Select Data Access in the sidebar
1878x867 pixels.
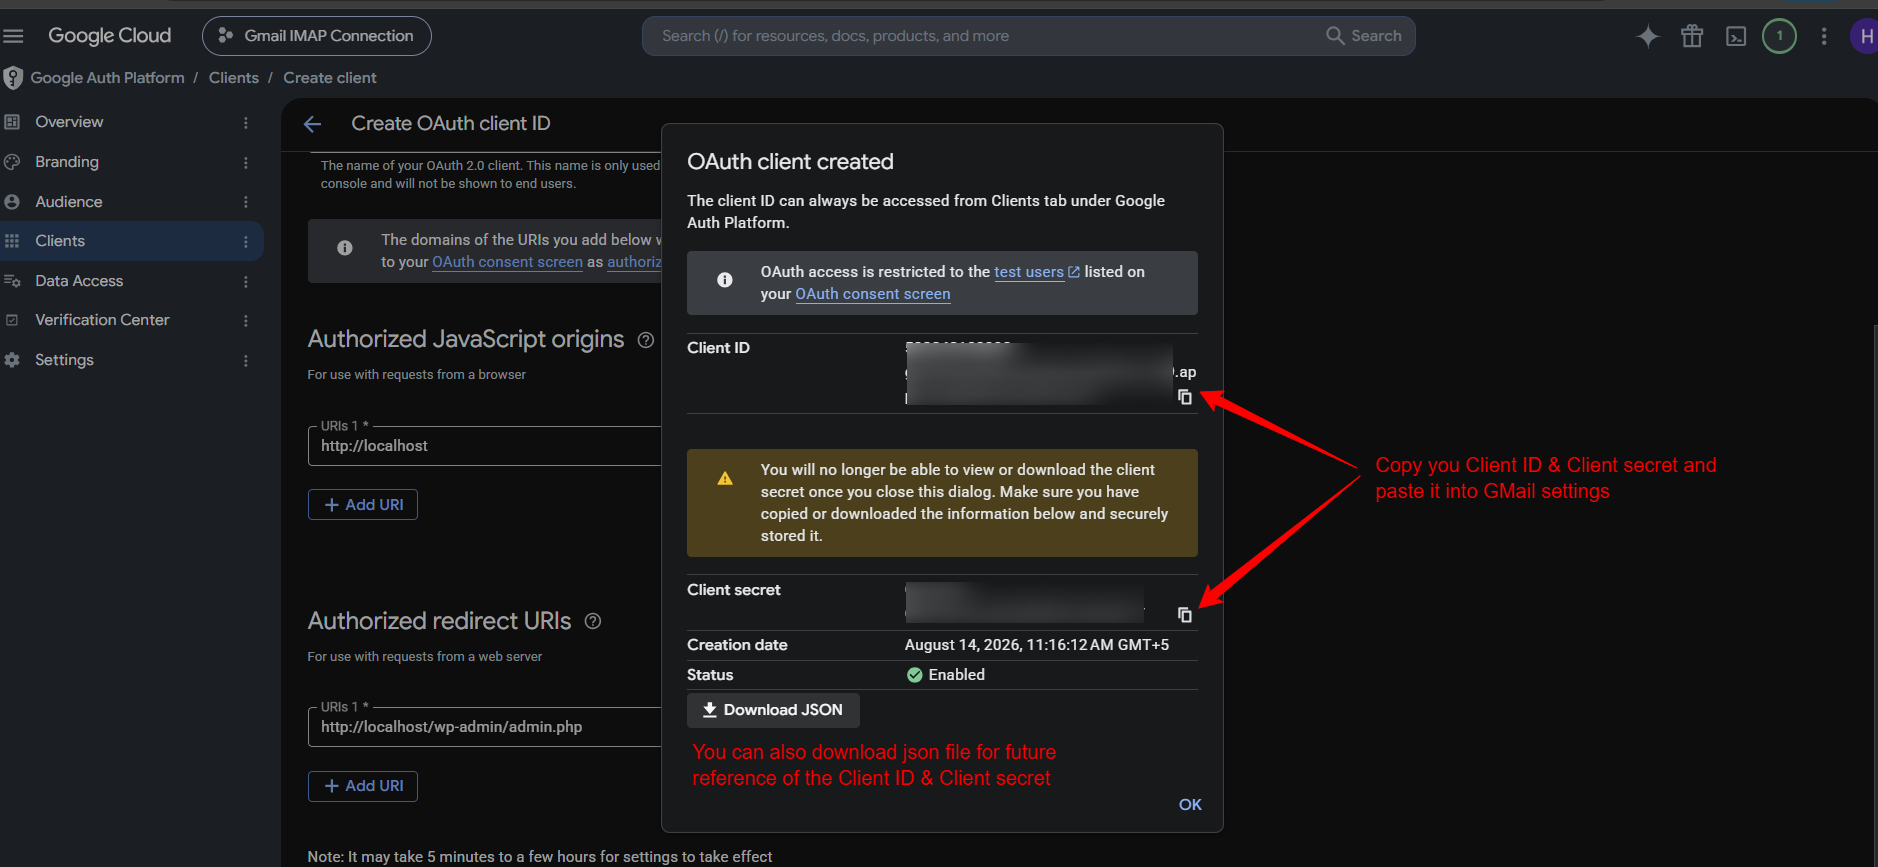131,281
